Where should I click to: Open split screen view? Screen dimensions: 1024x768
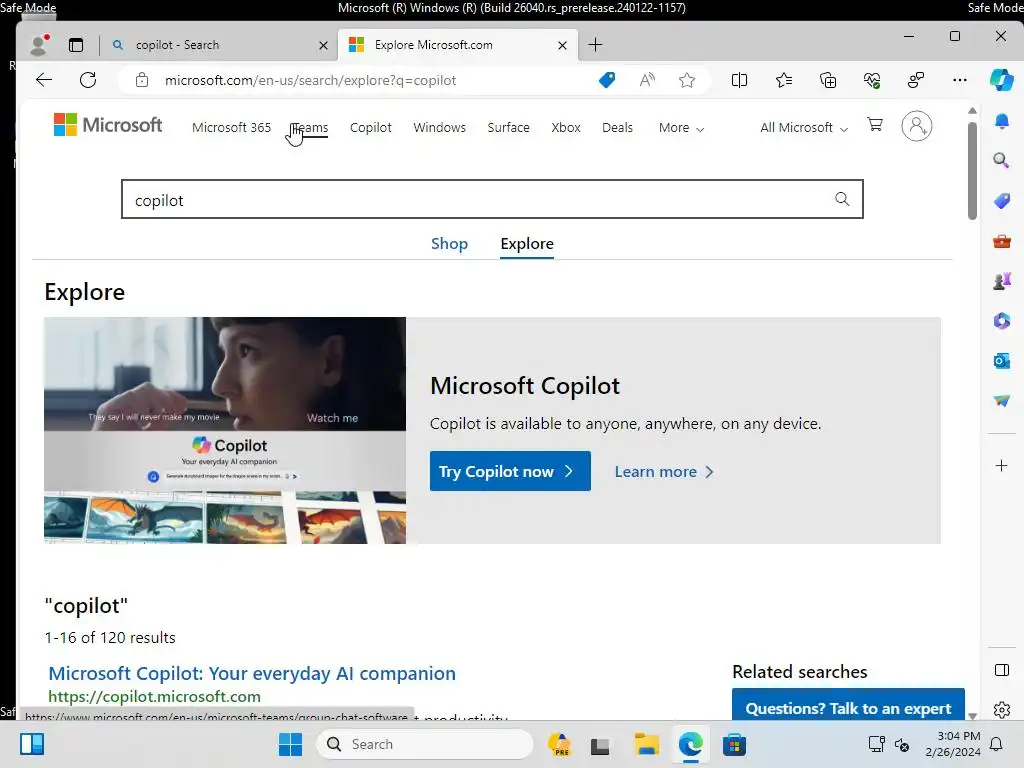tap(739, 80)
